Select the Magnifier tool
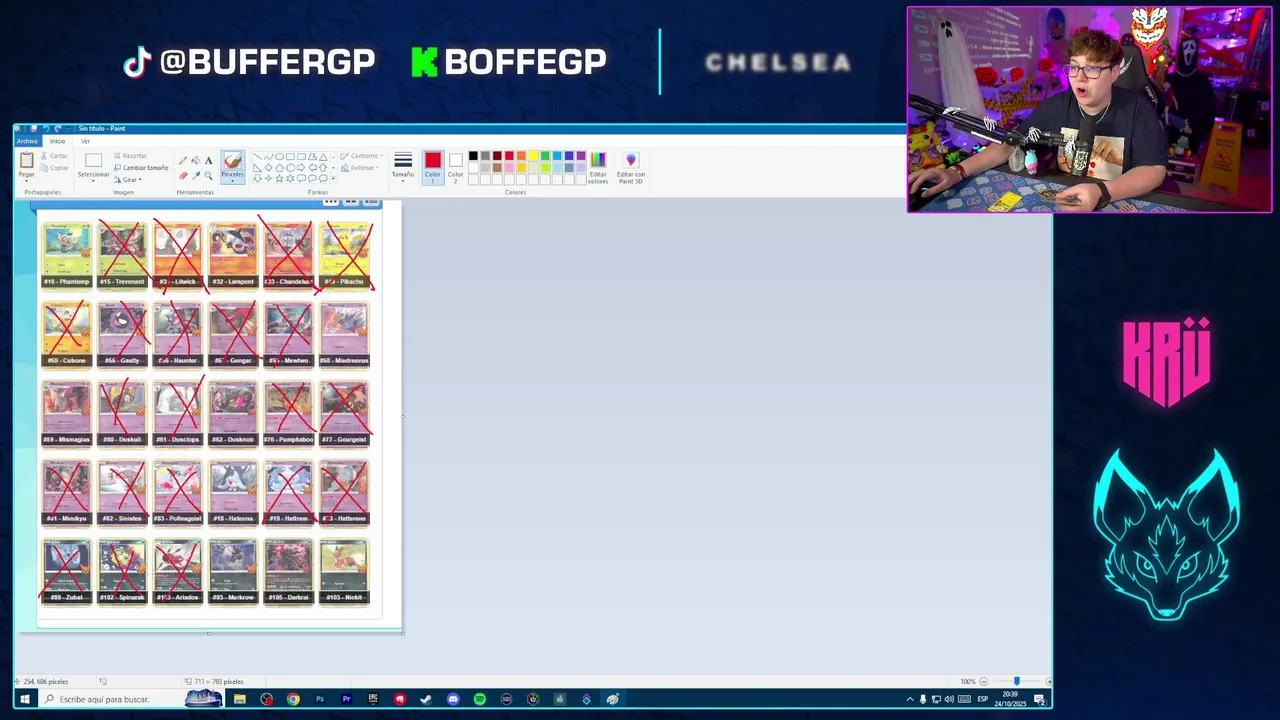Image resolution: width=1280 pixels, height=720 pixels. point(208,175)
